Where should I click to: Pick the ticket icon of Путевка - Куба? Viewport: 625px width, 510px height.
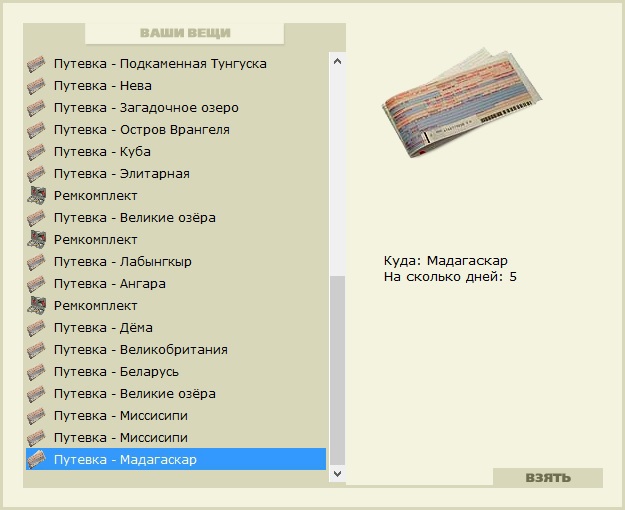click(x=36, y=152)
